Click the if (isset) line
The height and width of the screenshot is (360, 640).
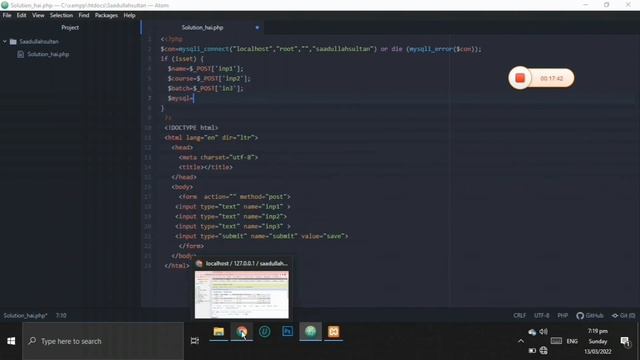click(x=182, y=59)
